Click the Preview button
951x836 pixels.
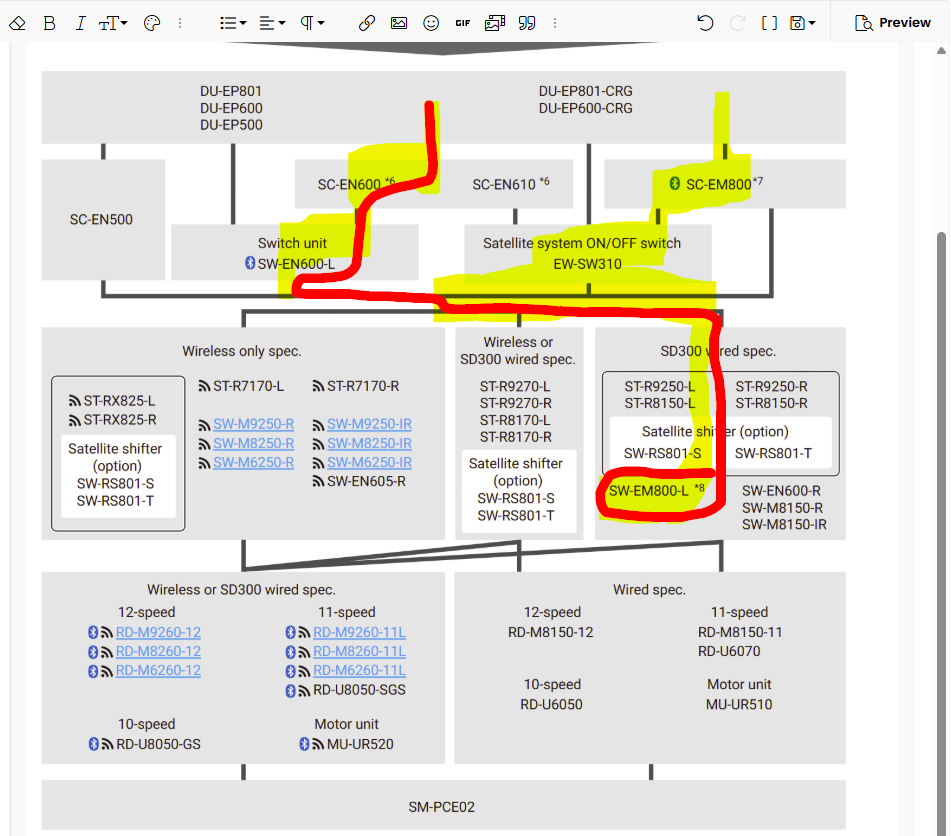(x=892, y=23)
